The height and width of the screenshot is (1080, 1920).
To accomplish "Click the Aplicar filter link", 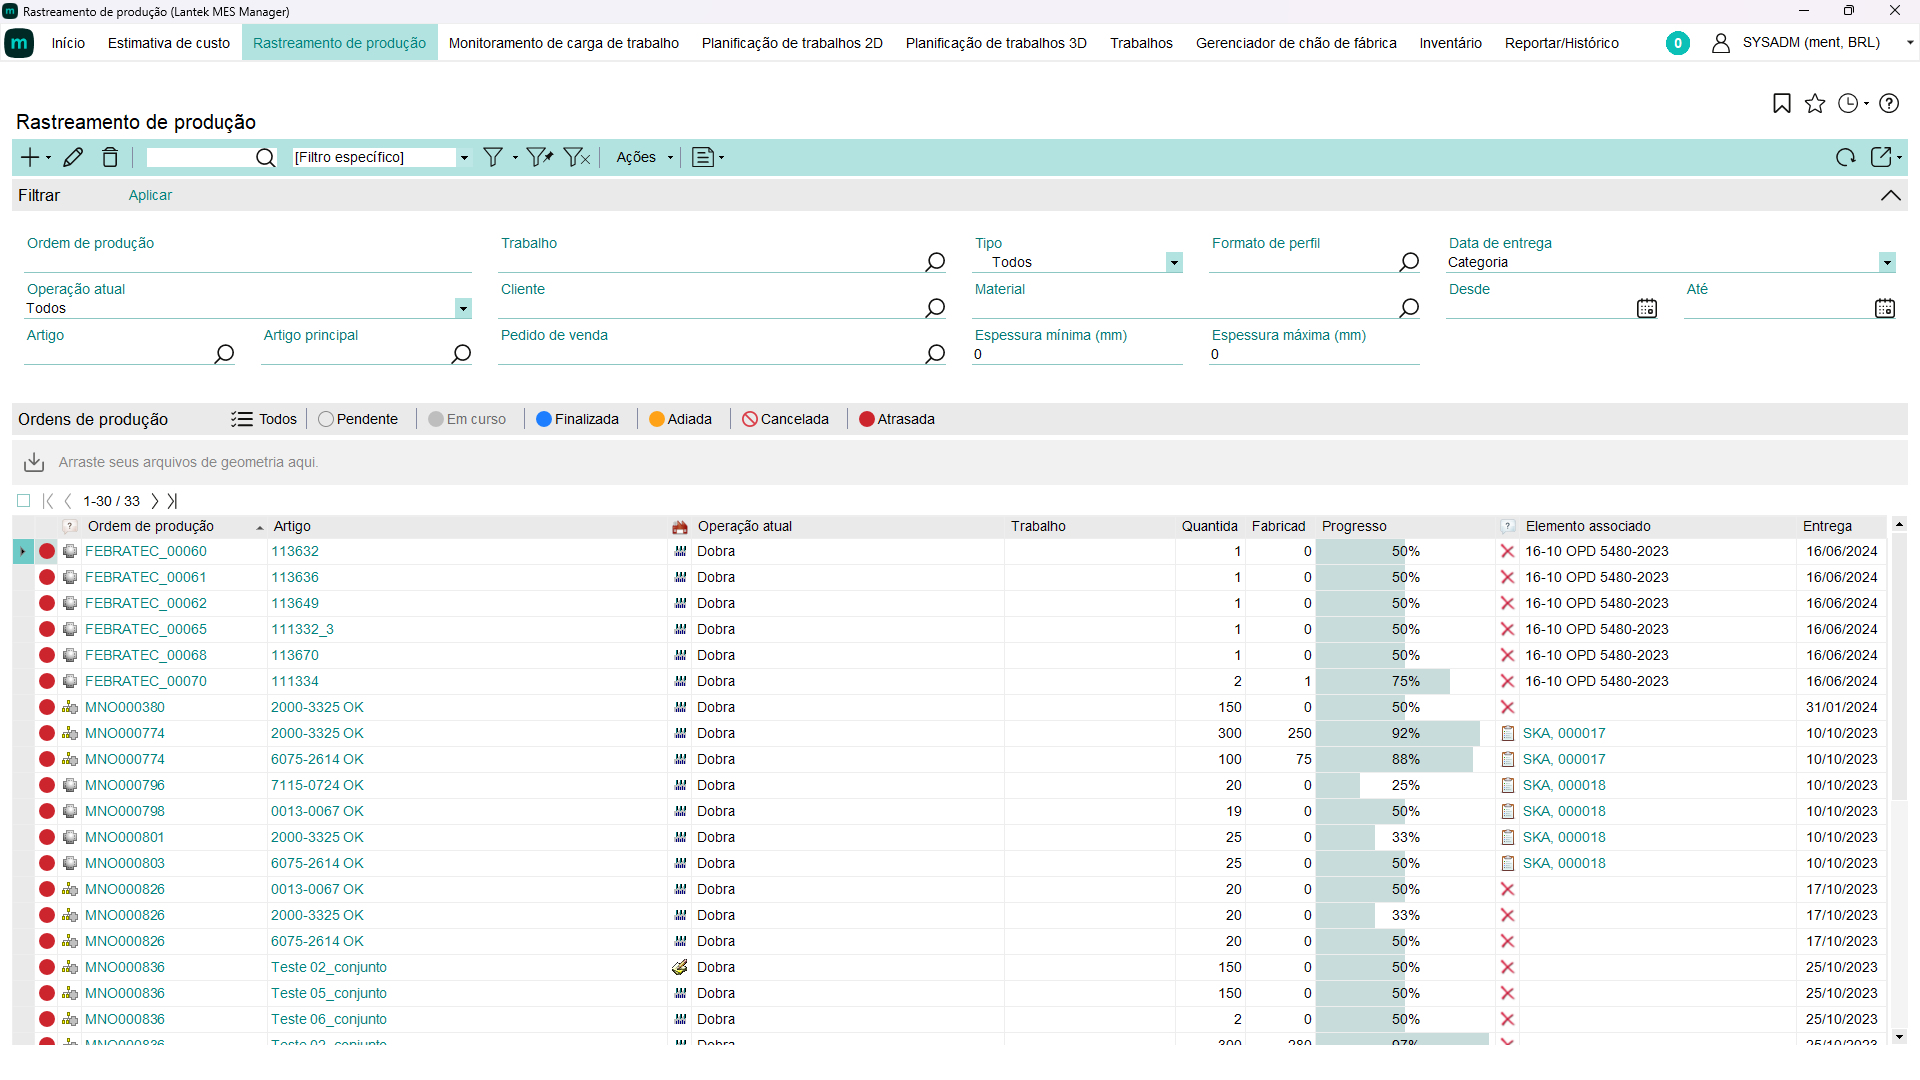I will [x=150, y=195].
